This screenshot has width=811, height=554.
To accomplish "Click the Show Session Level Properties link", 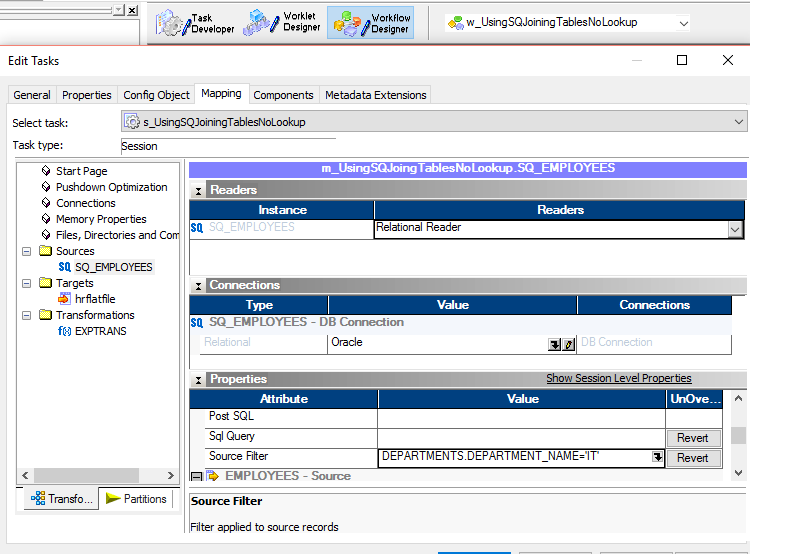I will pyautogui.click(x=619, y=378).
